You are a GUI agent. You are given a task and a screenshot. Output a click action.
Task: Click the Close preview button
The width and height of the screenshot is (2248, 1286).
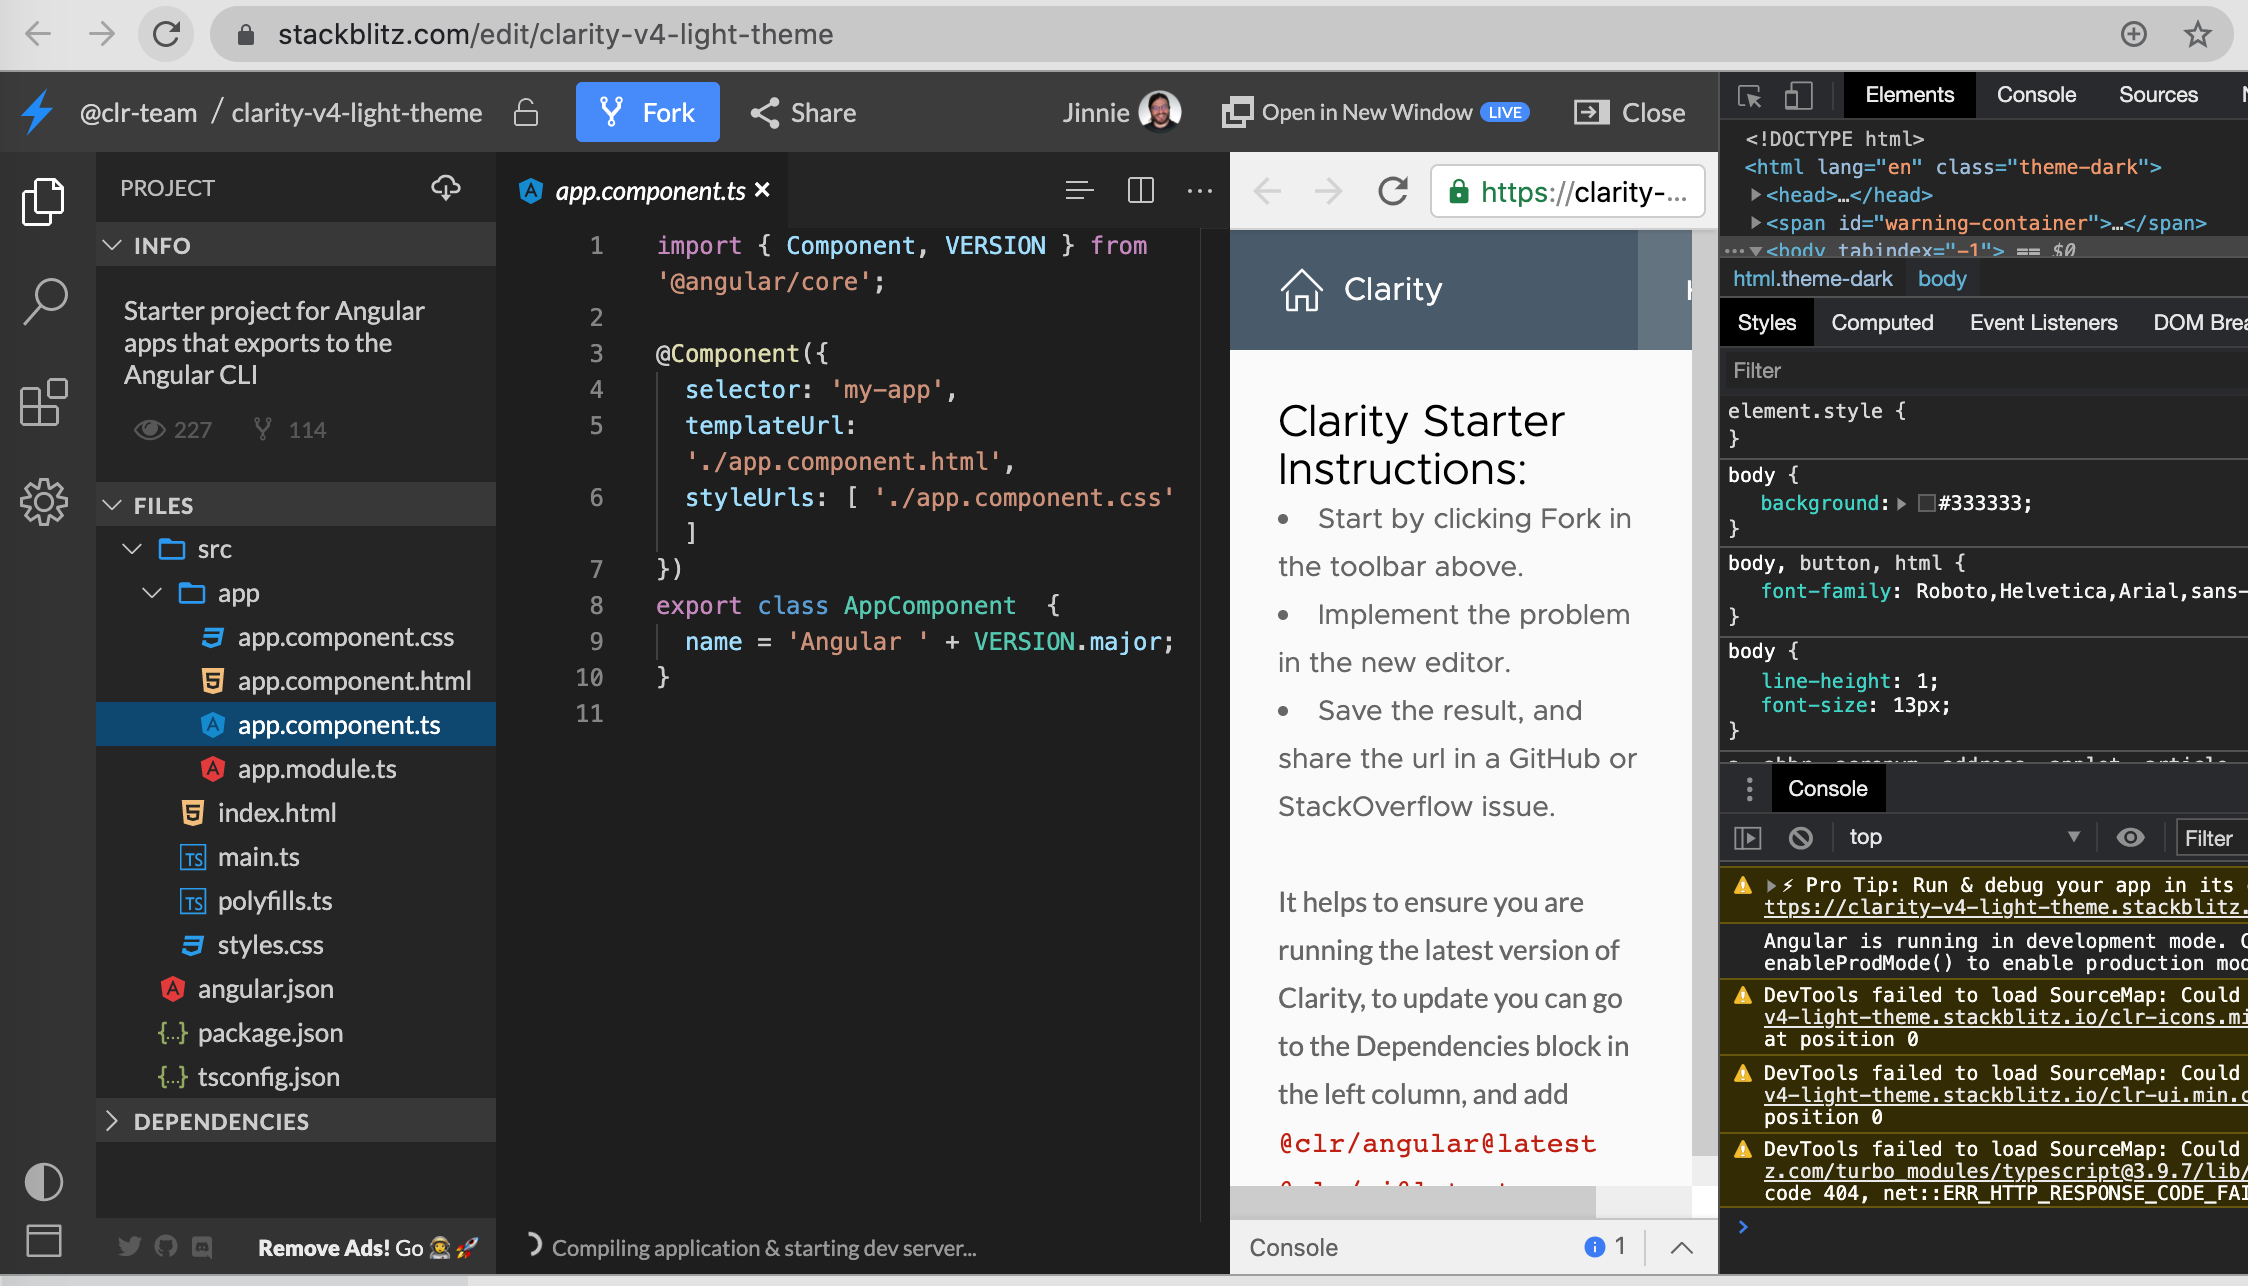coord(1630,112)
